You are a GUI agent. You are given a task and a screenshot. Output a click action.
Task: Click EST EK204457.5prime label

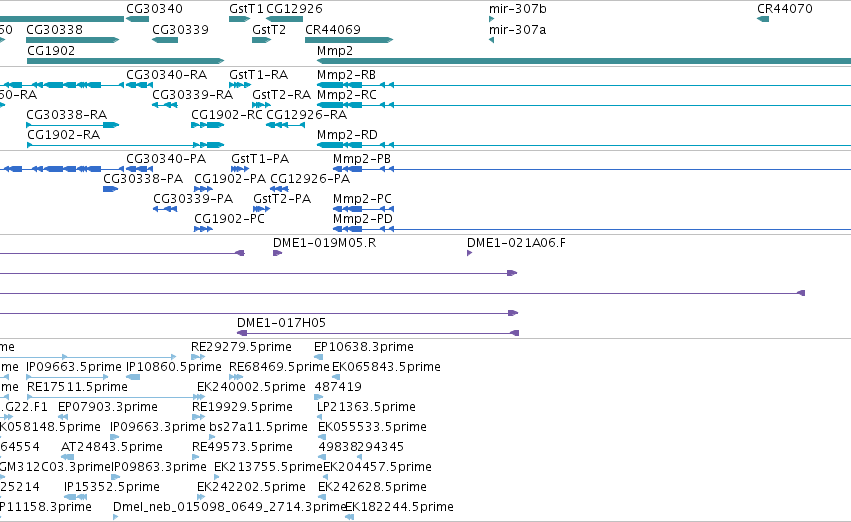point(377,467)
